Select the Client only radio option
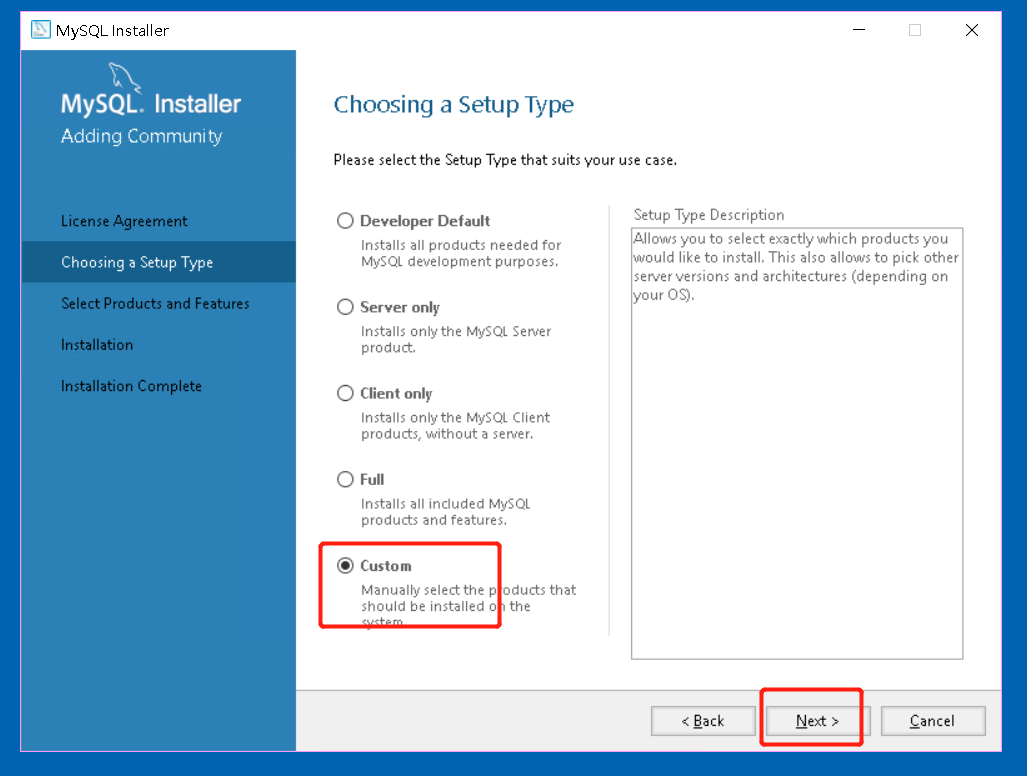This screenshot has height=776, width=1027. [345, 393]
